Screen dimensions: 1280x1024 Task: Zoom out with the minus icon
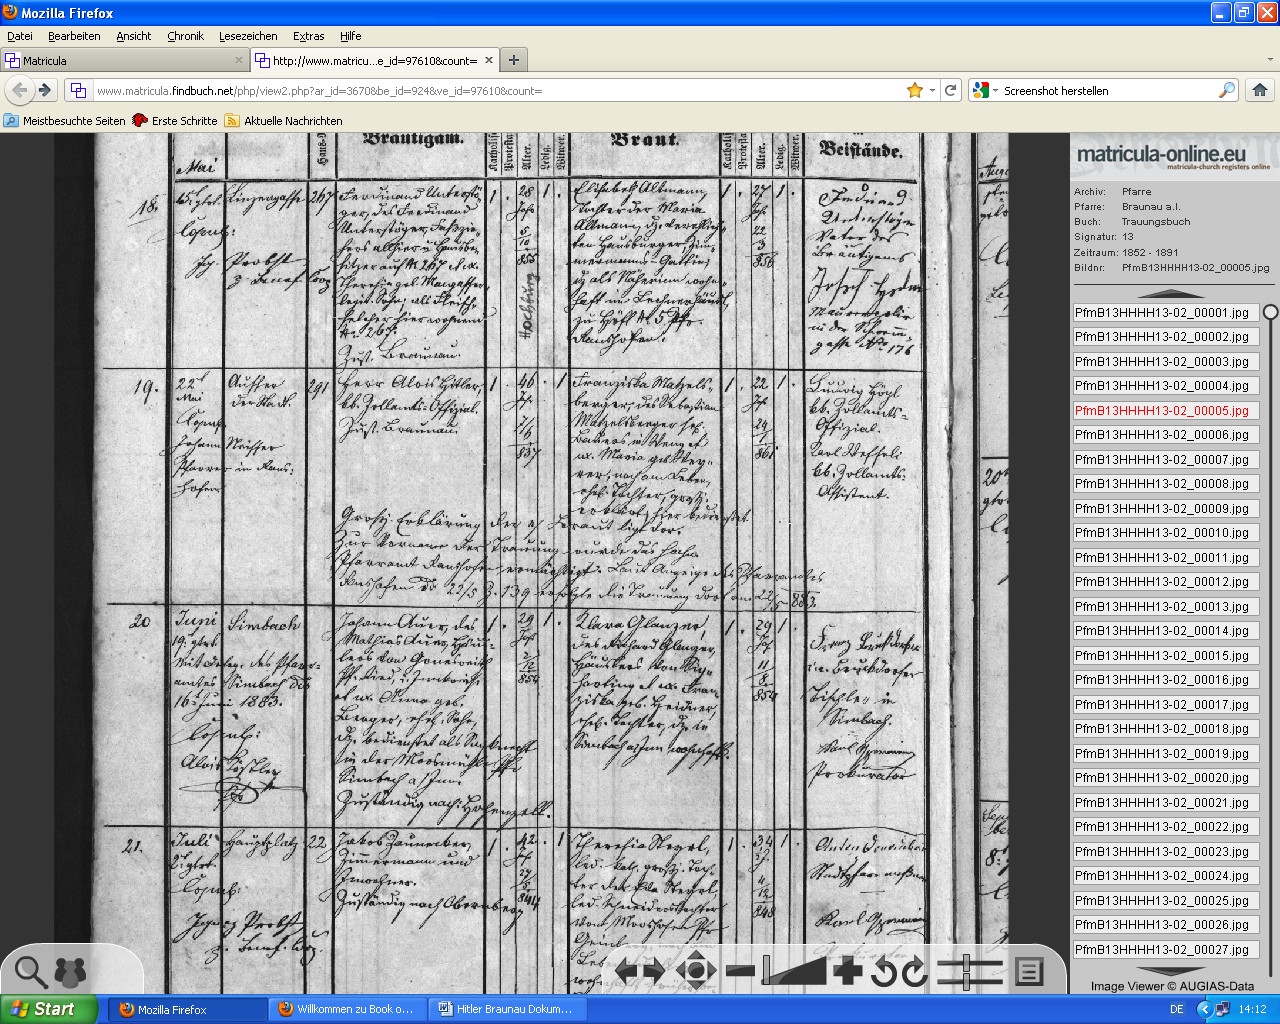740,970
